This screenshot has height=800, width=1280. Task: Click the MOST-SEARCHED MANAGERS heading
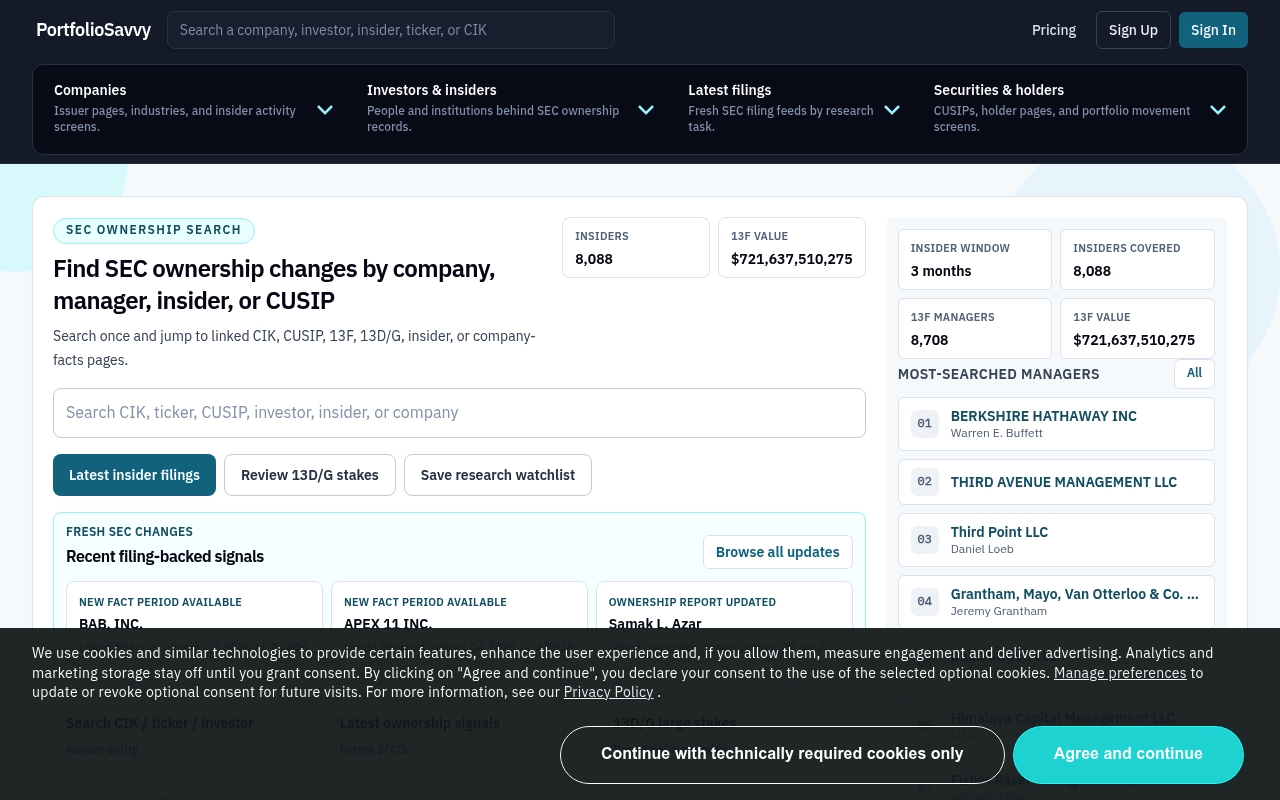tap(999, 374)
